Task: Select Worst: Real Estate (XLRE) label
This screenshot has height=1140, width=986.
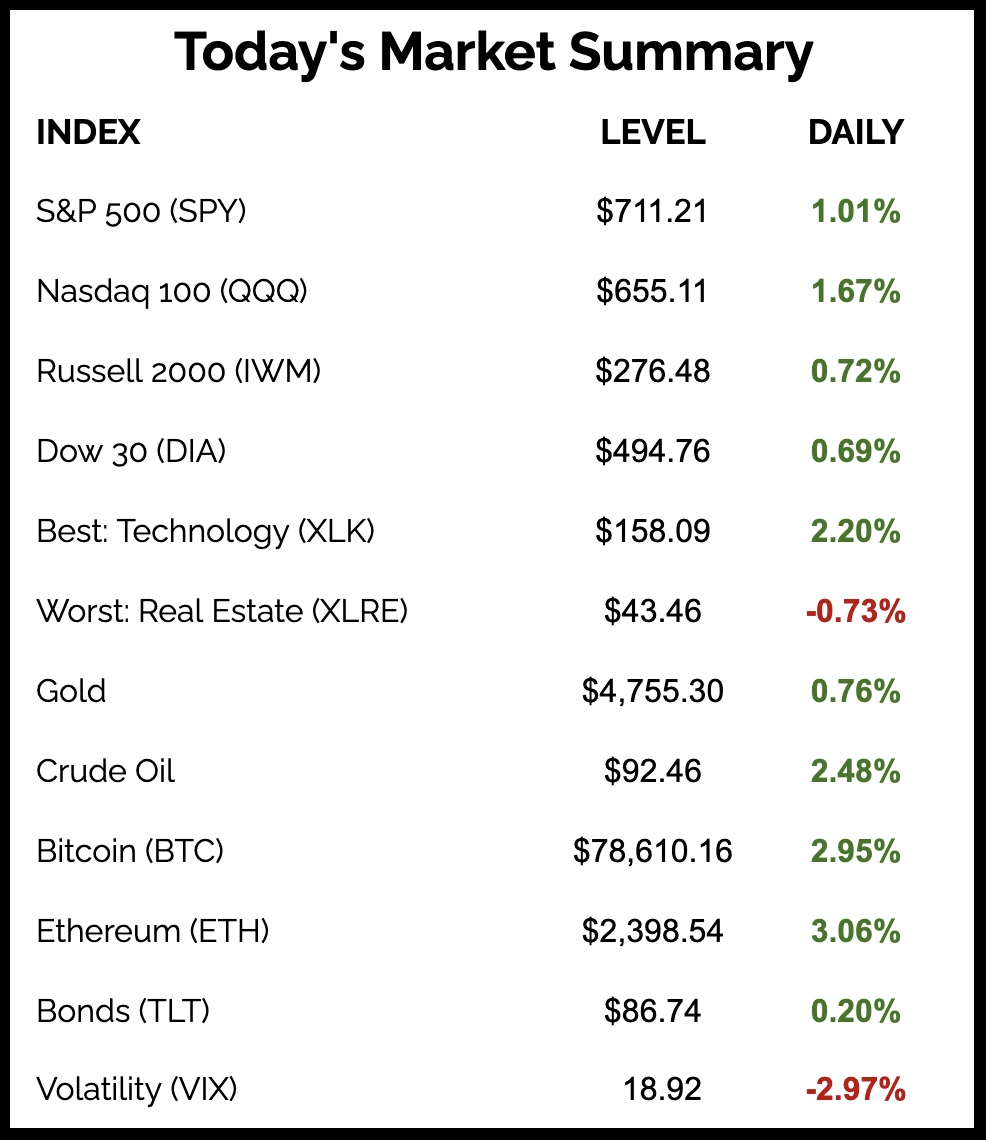Action: click(x=222, y=611)
